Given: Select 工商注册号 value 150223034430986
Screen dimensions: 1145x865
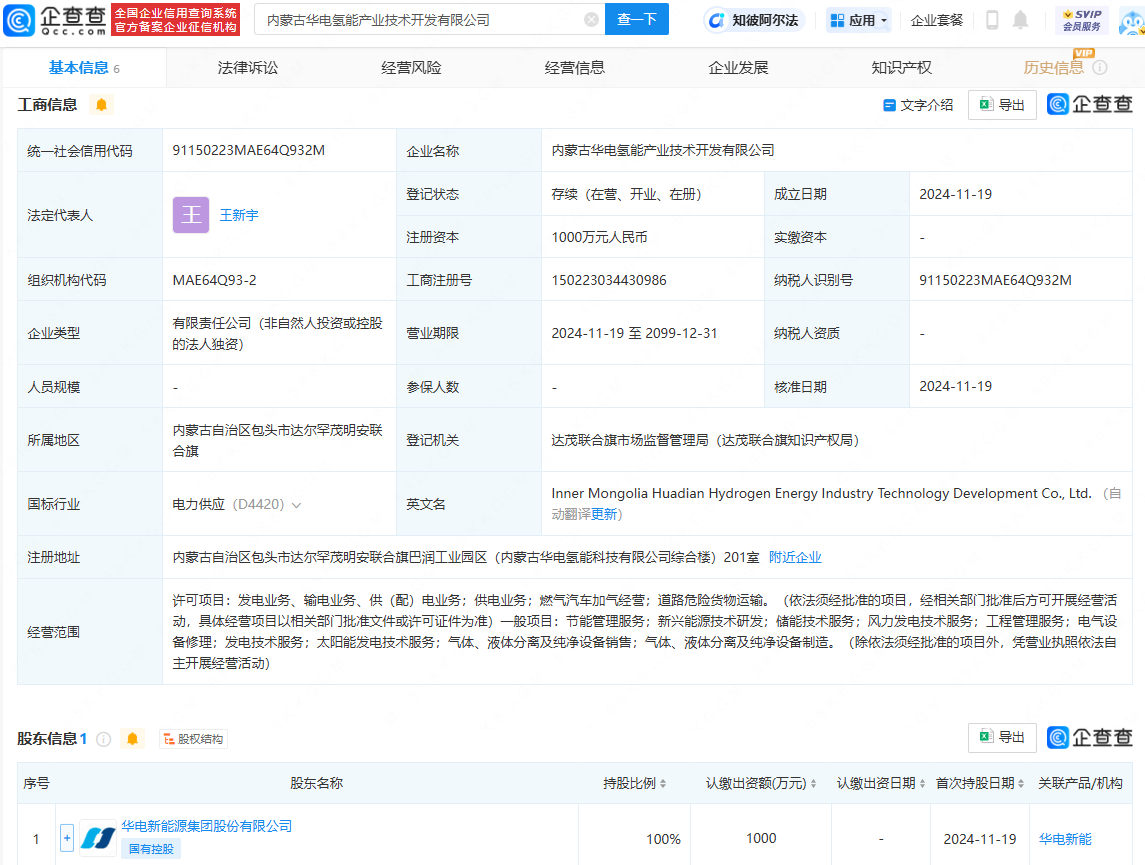Looking at the screenshot, I should [609, 280].
